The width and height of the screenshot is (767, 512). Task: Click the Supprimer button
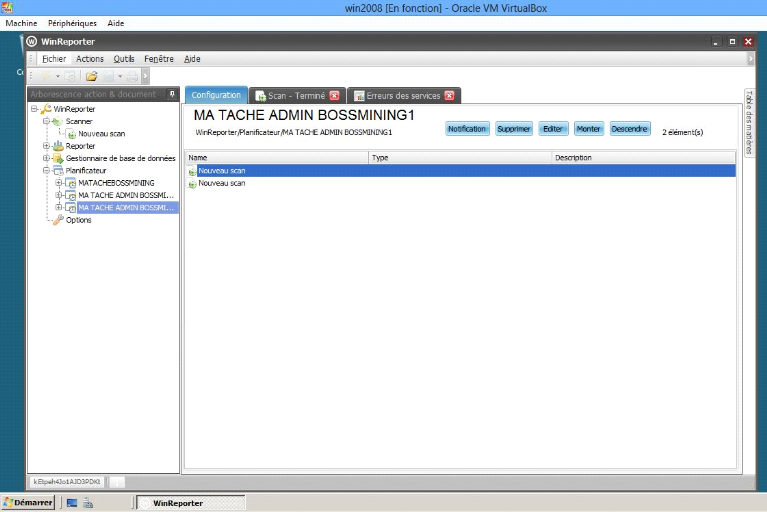click(x=514, y=129)
